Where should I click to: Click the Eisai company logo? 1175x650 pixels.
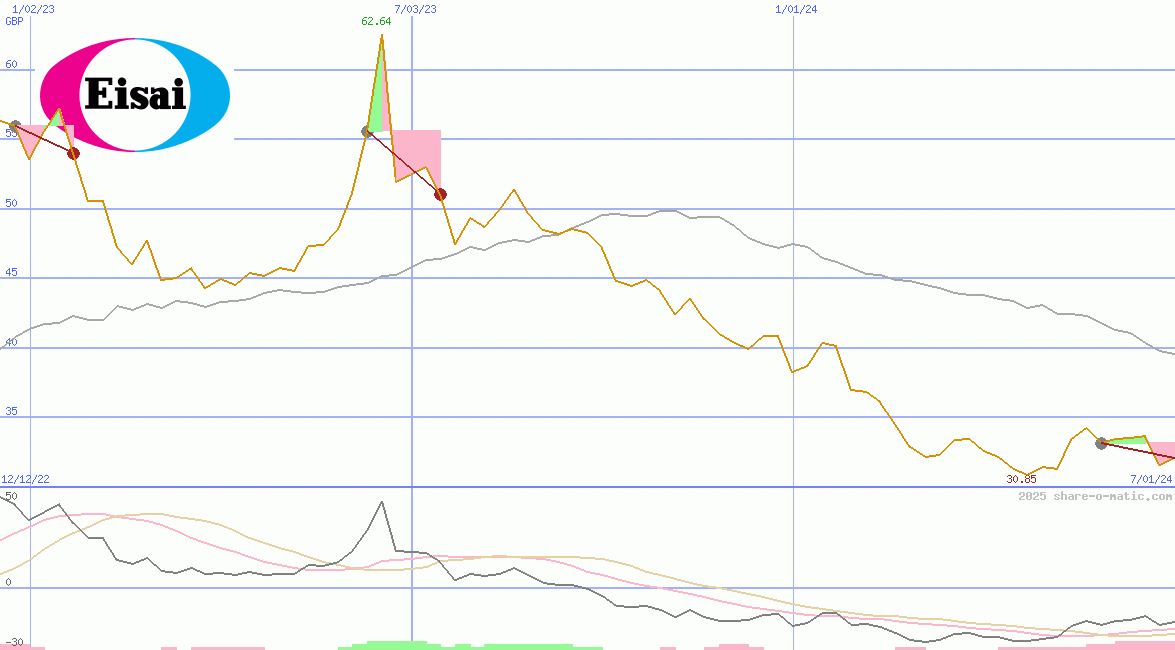tap(134, 94)
